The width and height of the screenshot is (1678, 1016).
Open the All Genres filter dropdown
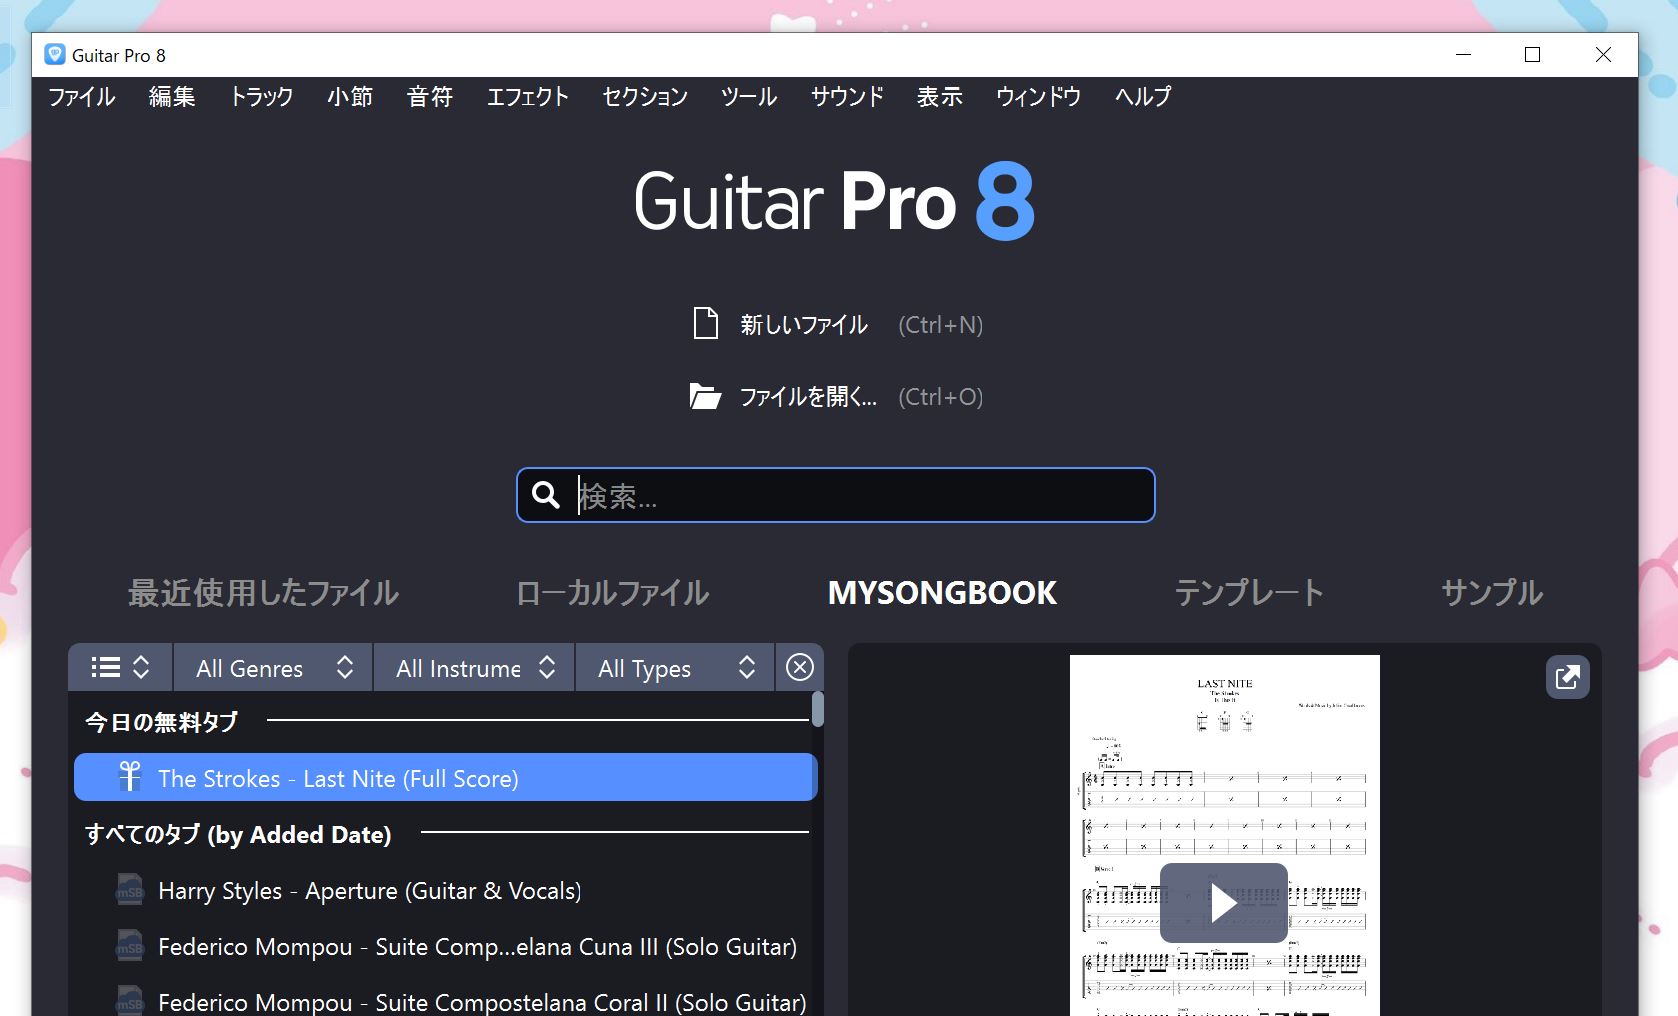click(273, 667)
